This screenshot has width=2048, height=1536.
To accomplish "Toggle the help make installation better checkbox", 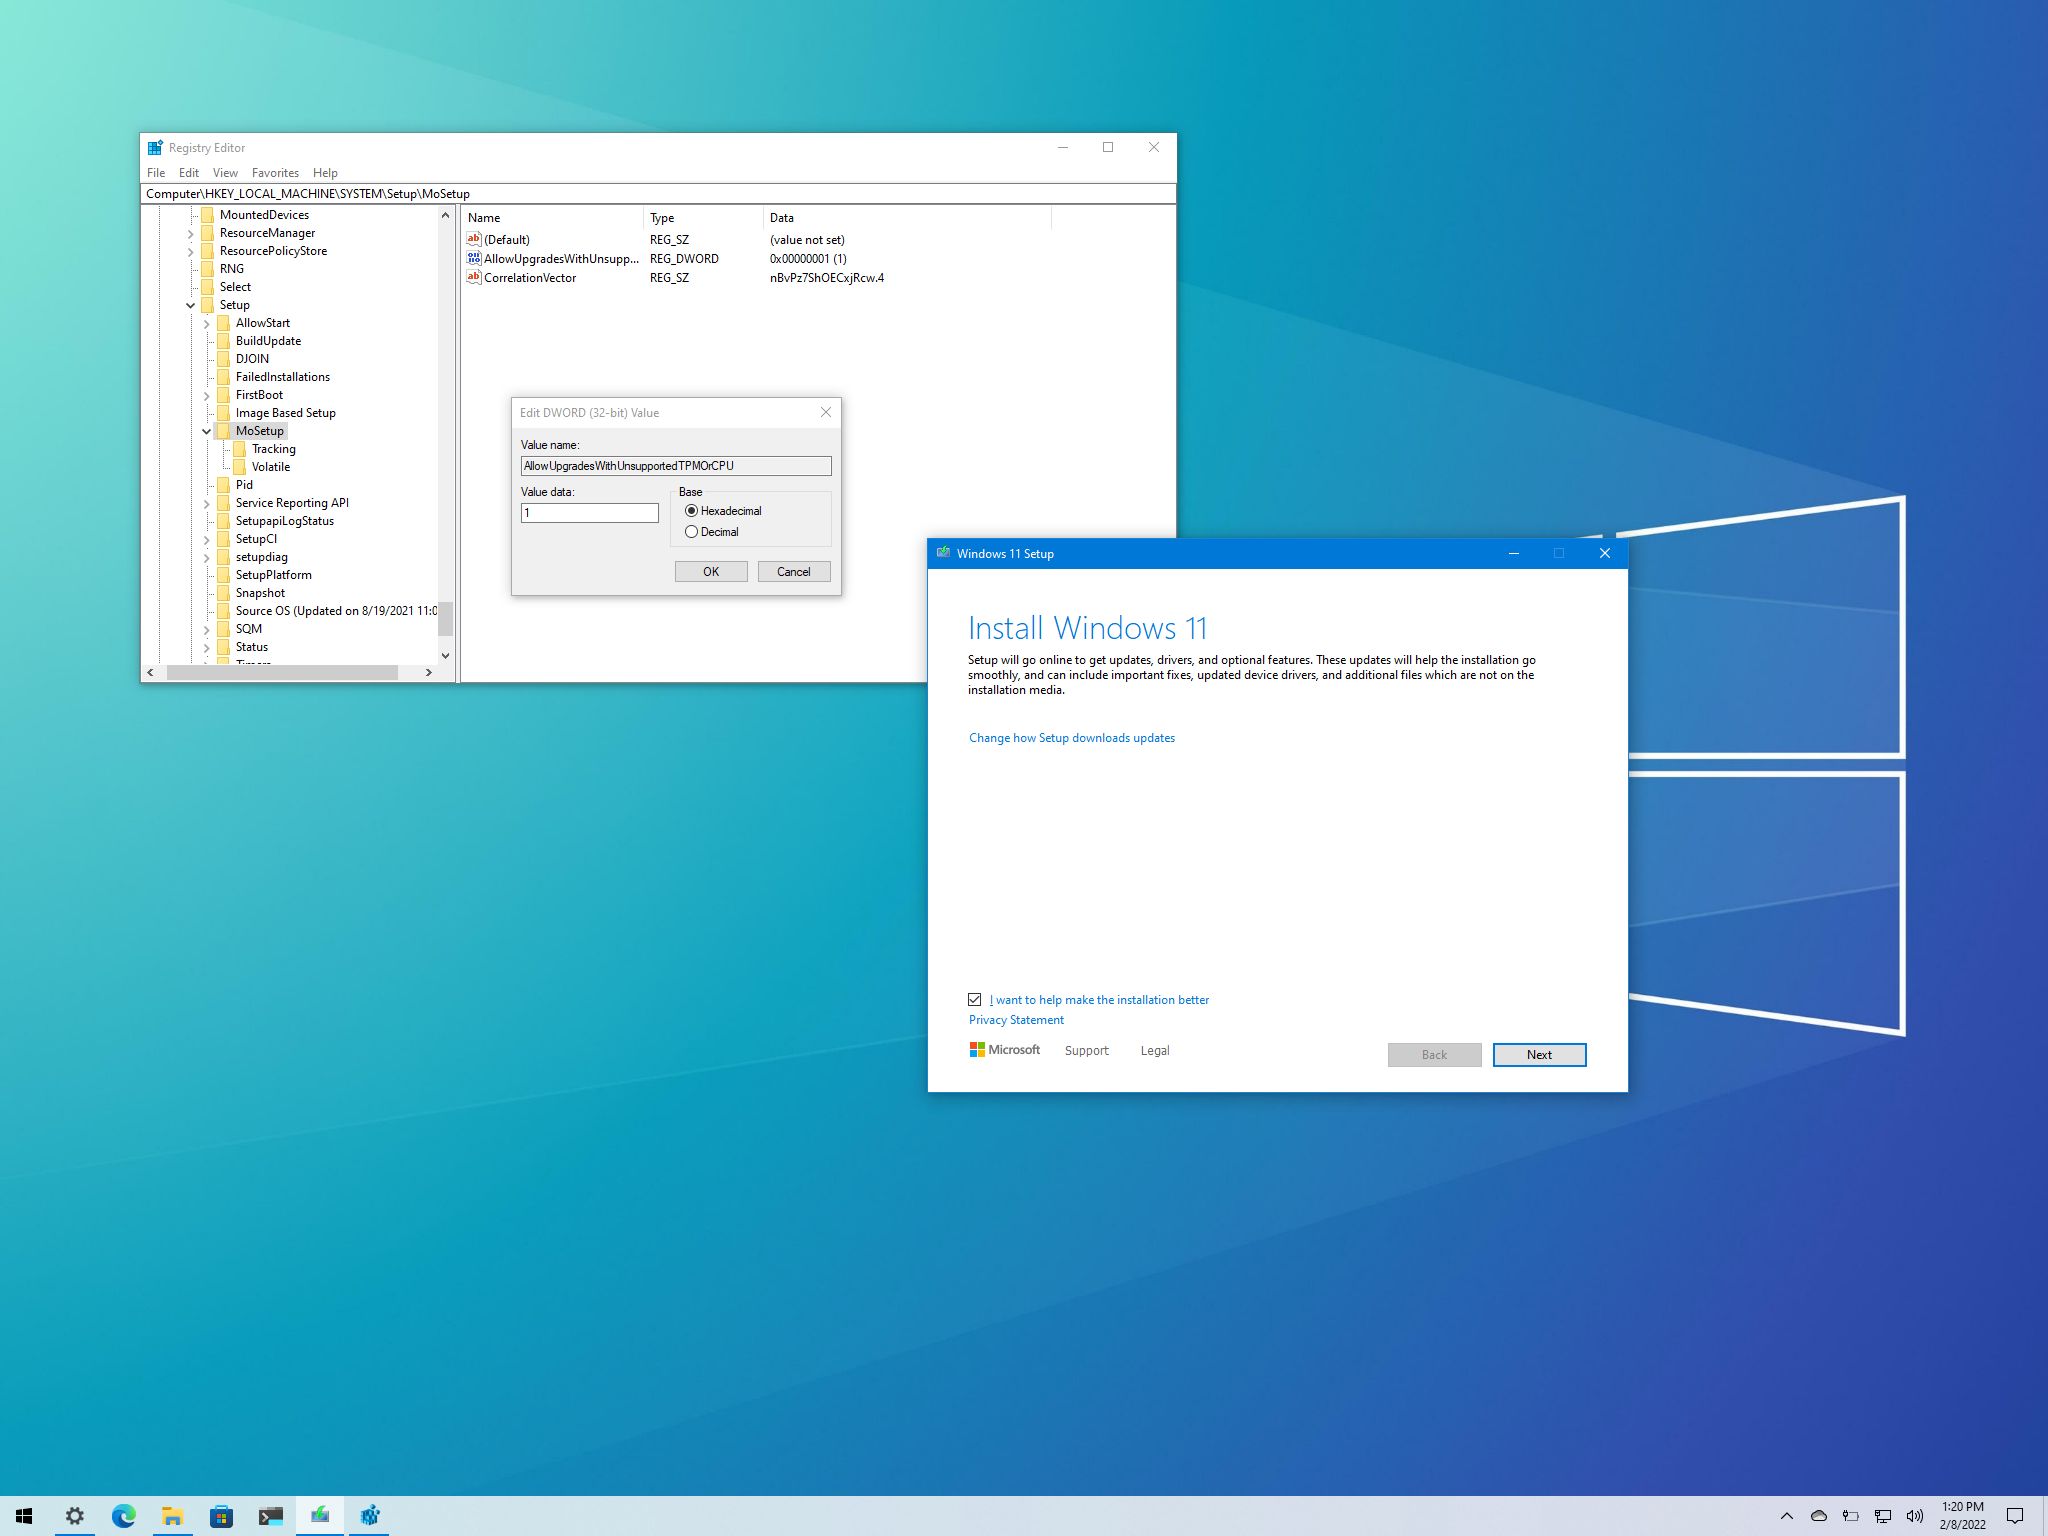I will click(974, 1000).
